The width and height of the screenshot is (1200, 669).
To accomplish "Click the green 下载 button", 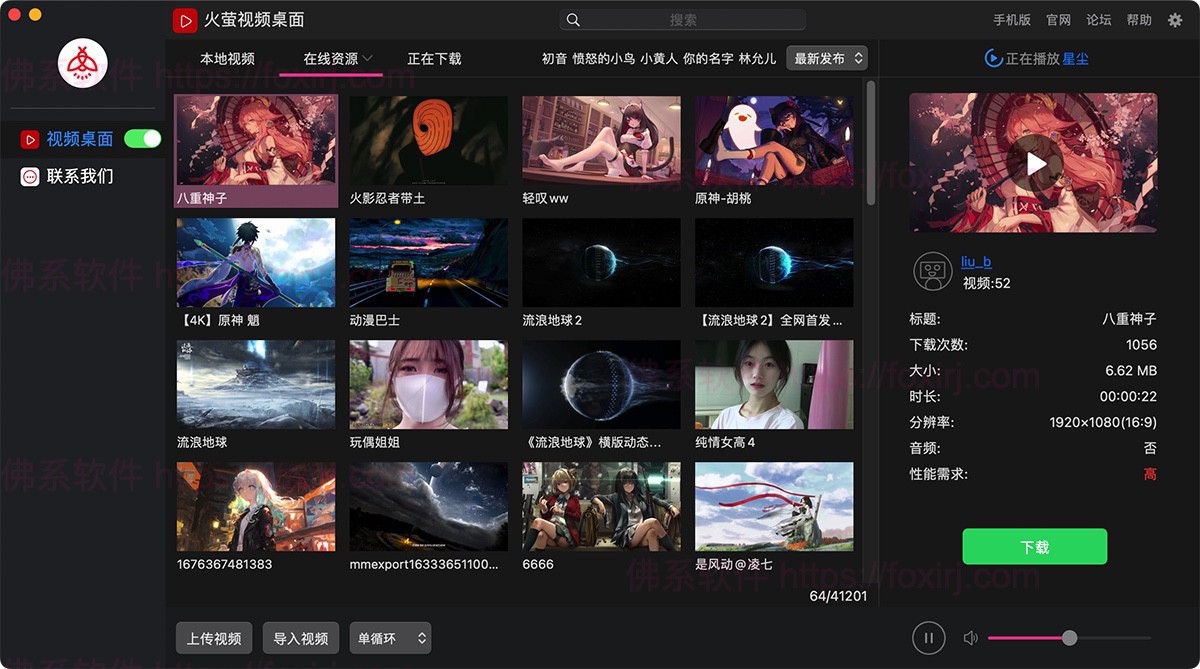I will pos(1034,547).
